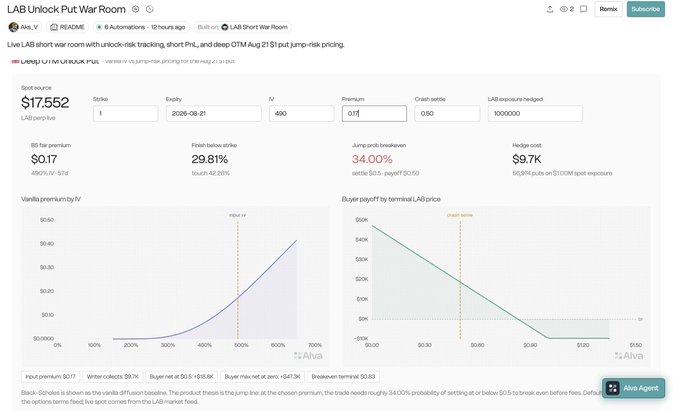This screenshot has width=679, height=411.
Task: Click the $17.552 spot price value
Action: [x=45, y=103]
